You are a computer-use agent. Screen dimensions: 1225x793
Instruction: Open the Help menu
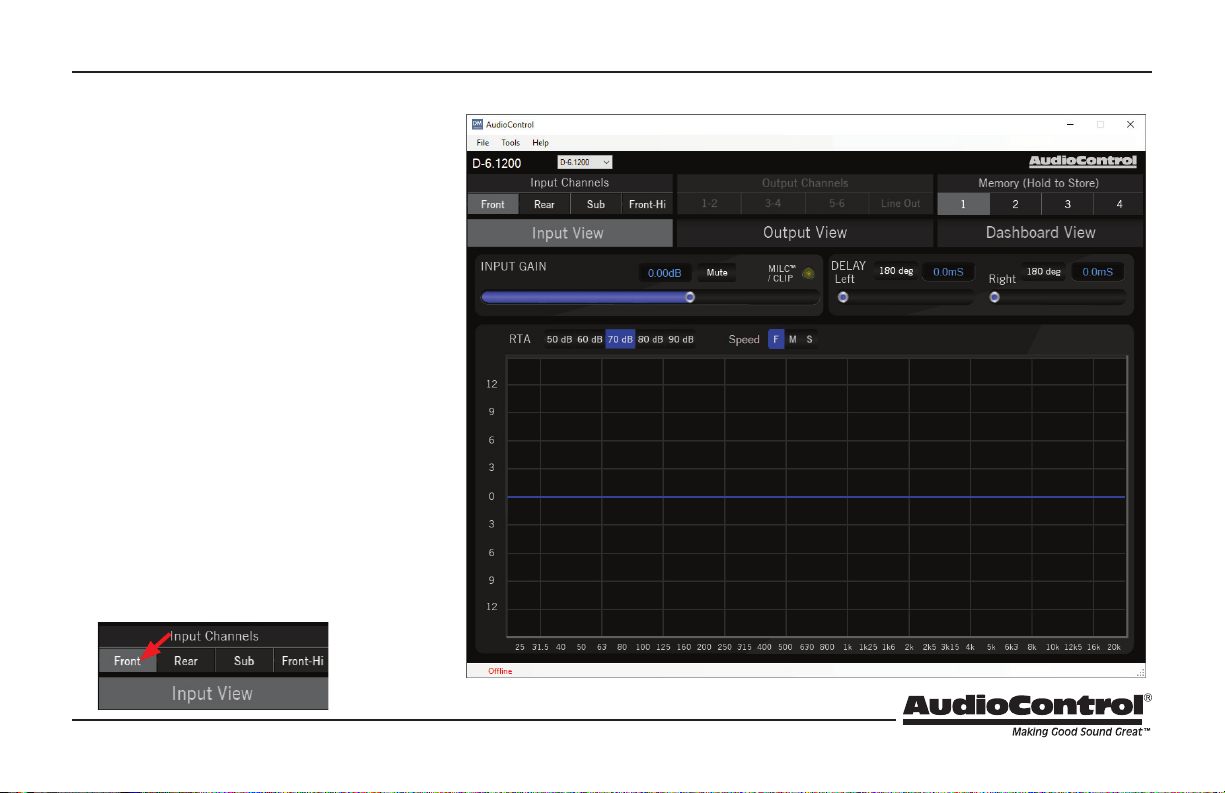click(540, 143)
